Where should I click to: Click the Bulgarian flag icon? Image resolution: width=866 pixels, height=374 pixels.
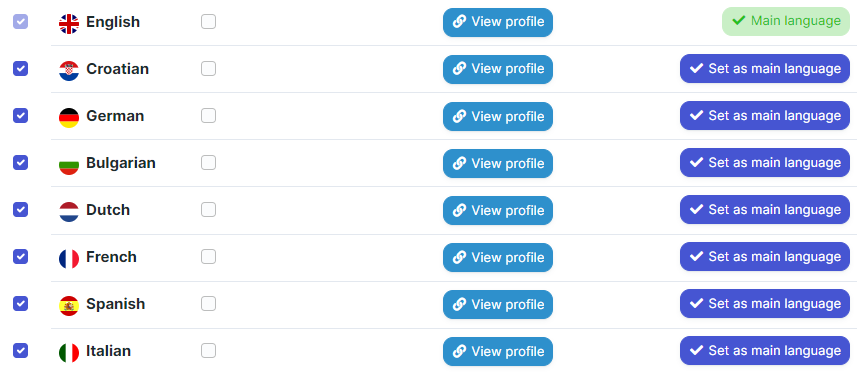tap(69, 165)
